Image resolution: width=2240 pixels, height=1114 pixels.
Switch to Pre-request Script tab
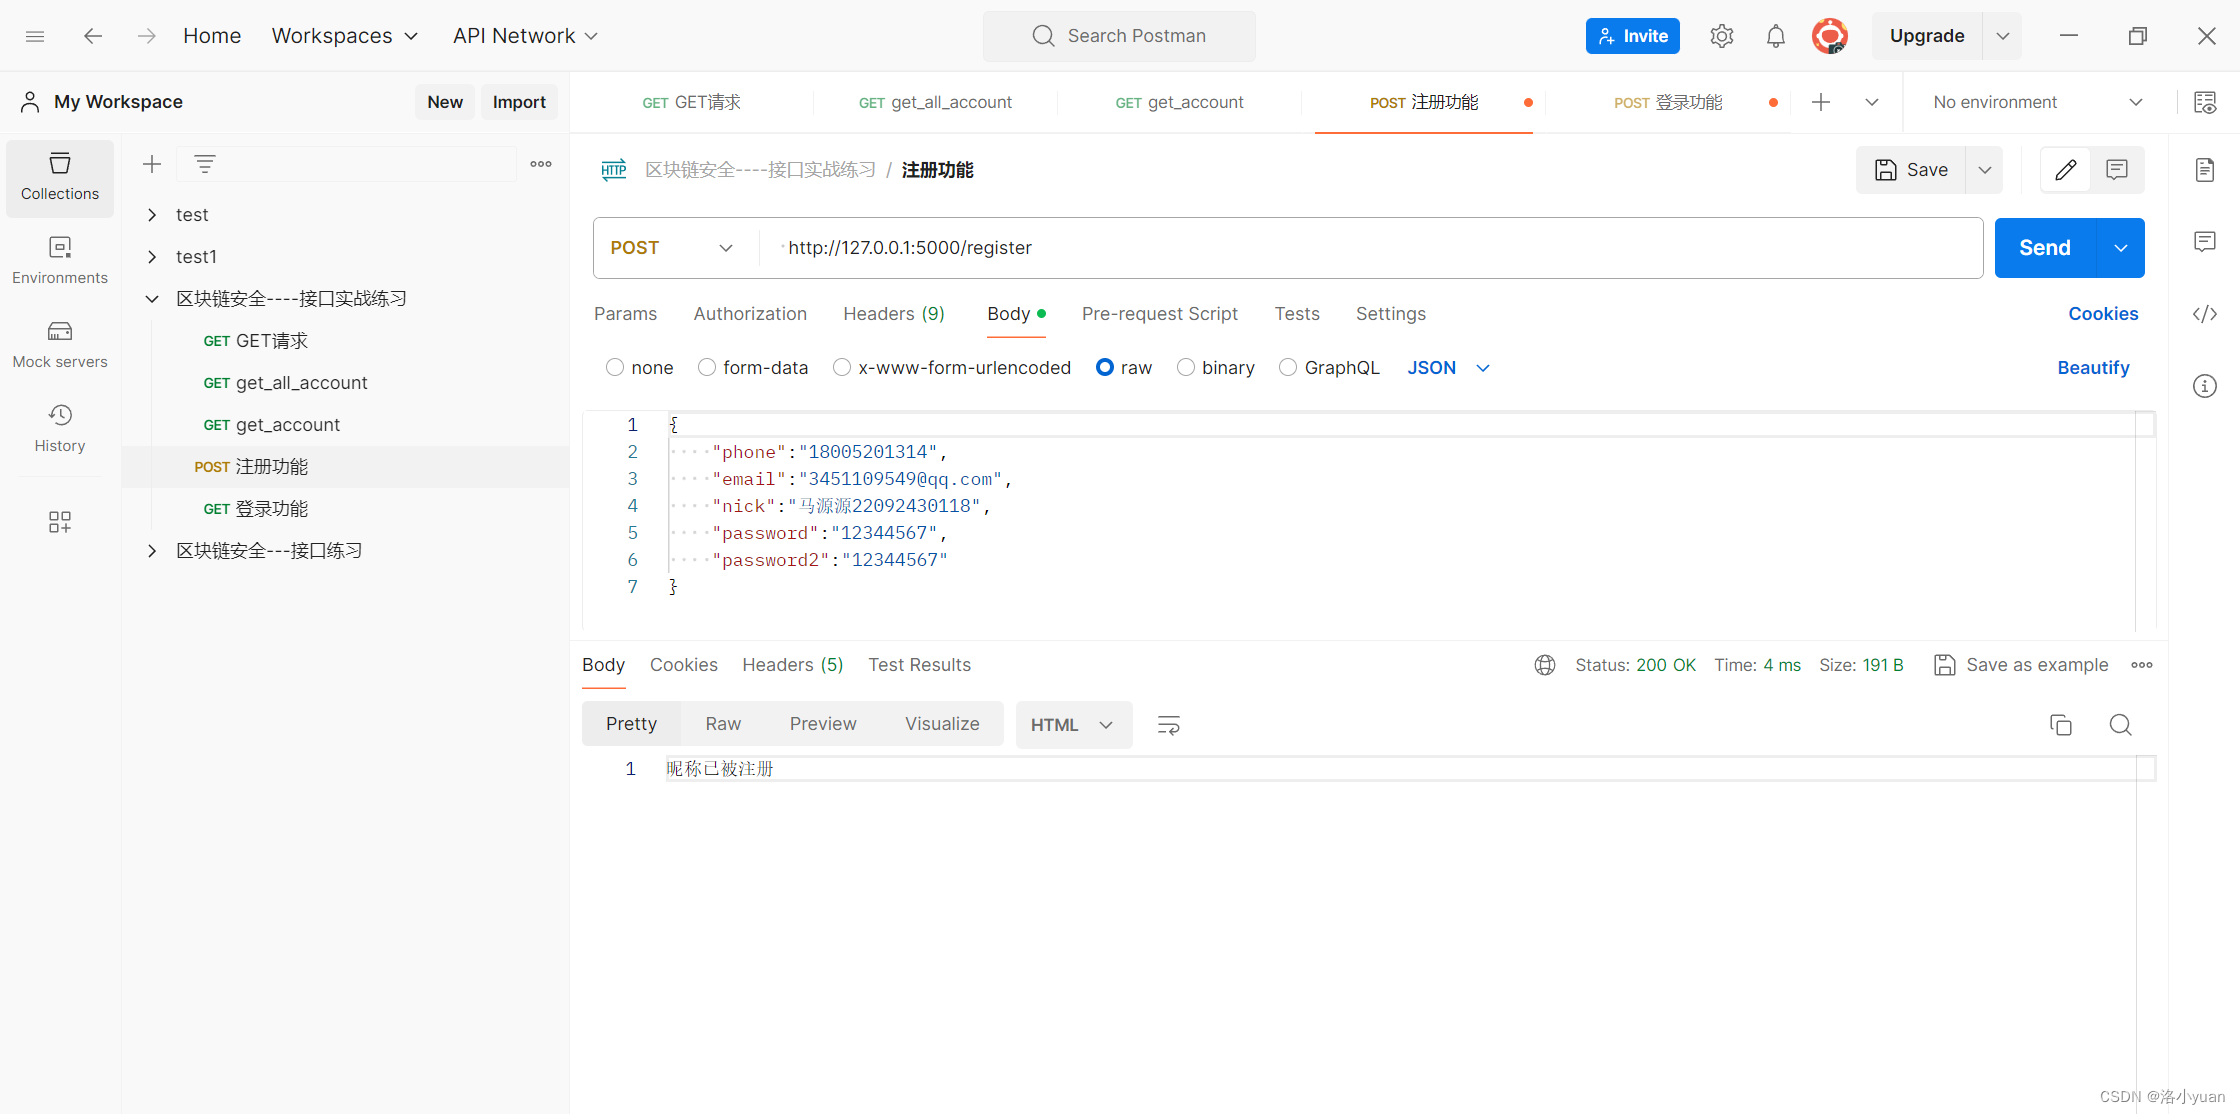[1160, 314]
